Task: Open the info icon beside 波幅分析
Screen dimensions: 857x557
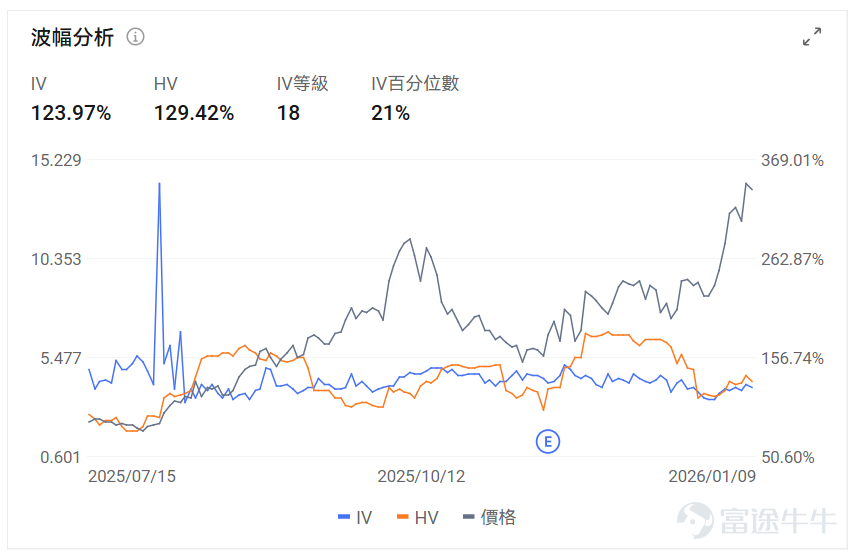Action: tap(136, 37)
